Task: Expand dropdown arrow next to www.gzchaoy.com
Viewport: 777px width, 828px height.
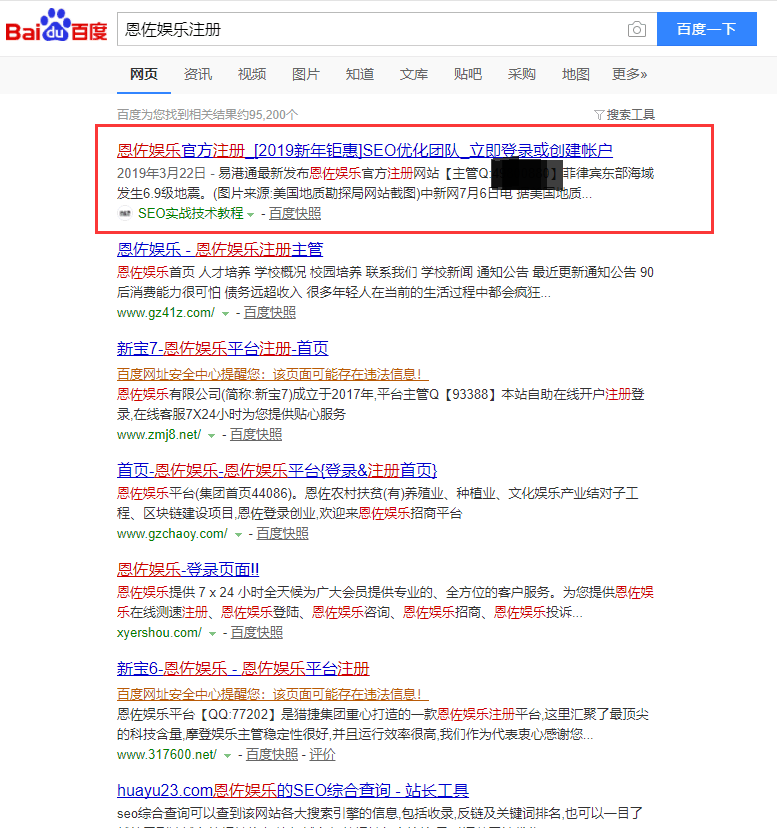Action: (x=238, y=534)
